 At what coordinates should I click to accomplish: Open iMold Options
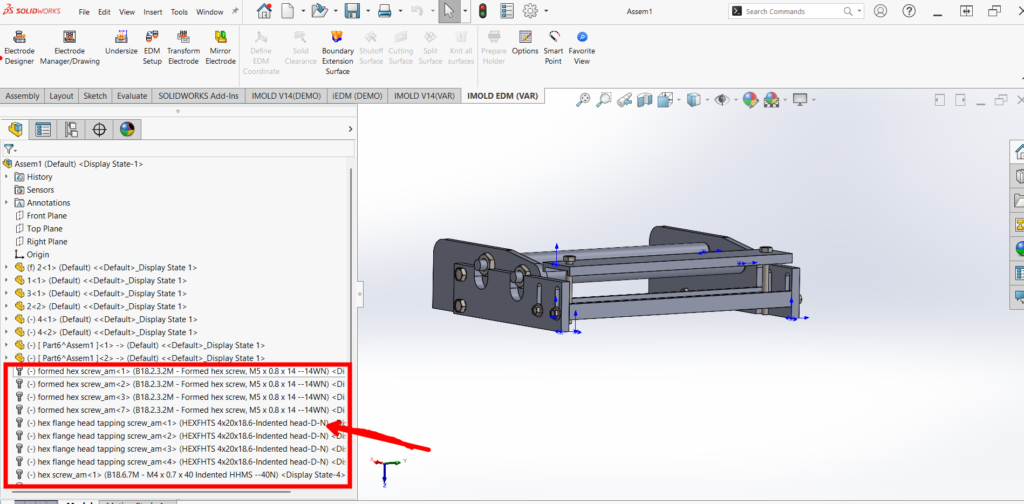pyautogui.click(x=525, y=42)
